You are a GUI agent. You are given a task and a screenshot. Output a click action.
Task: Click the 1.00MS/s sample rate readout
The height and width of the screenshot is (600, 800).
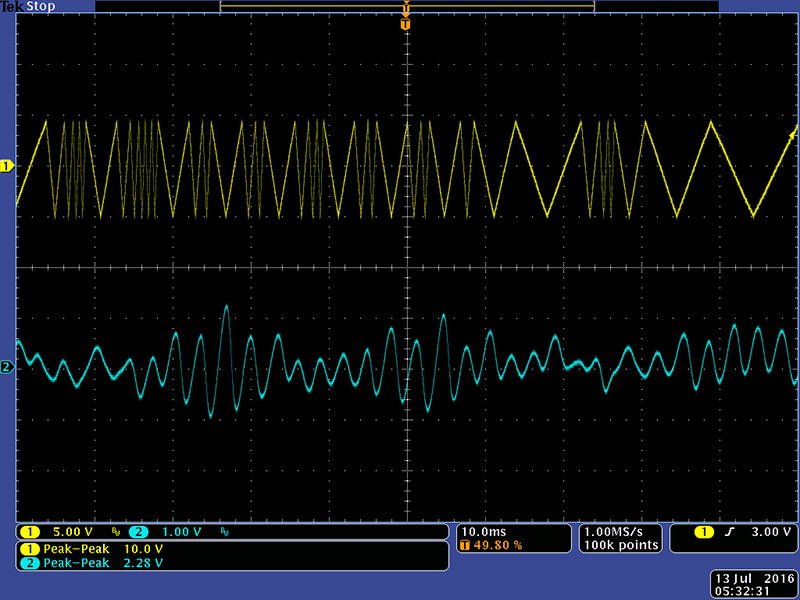[621, 531]
